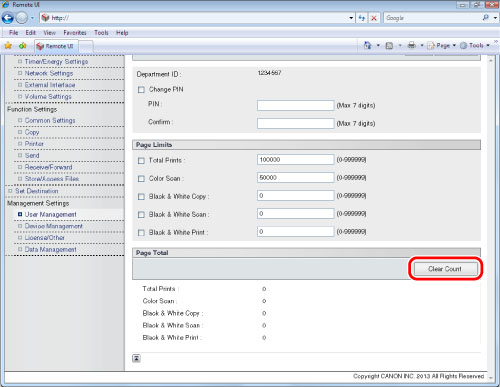This screenshot has width=500, height=387.
Task: Open the View menu
Action: coord(49,33)
